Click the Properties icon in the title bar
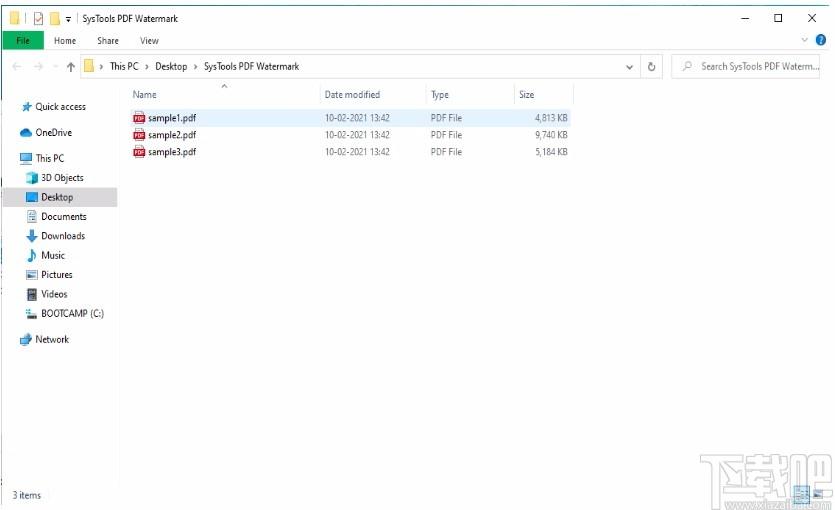This screenshot has width=835, height=510. (38, 19)
